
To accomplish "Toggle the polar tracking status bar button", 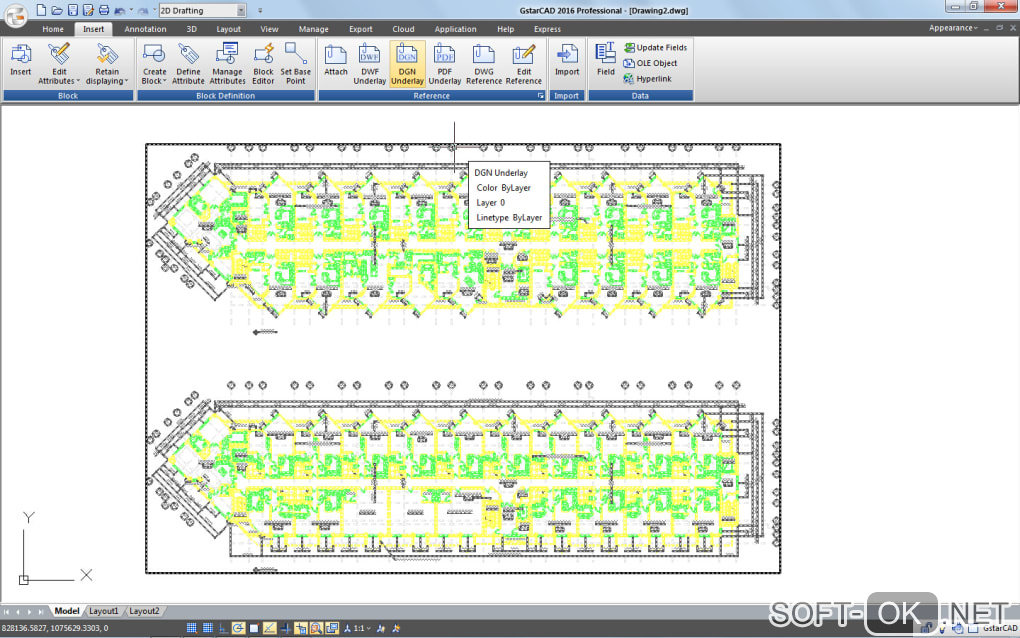I will (x=238, y=628).
